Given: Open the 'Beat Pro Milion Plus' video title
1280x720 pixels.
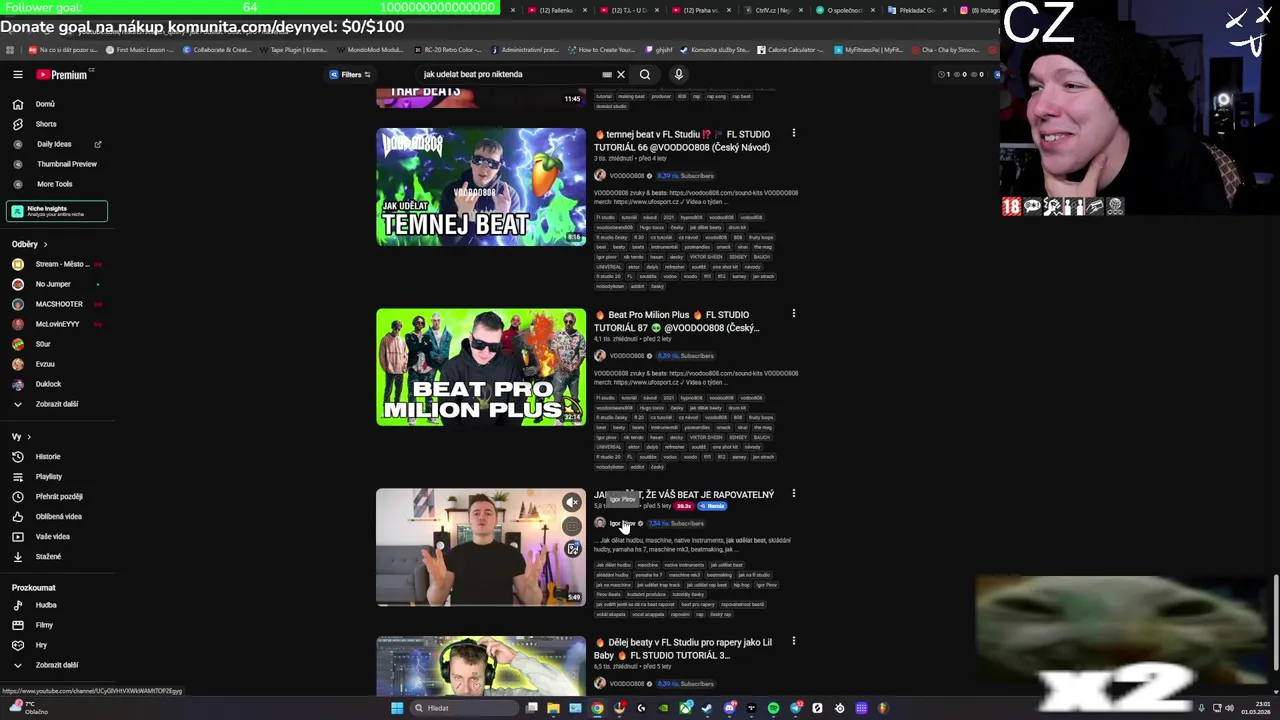Looking at the screenshot, I should coord(677,321).
